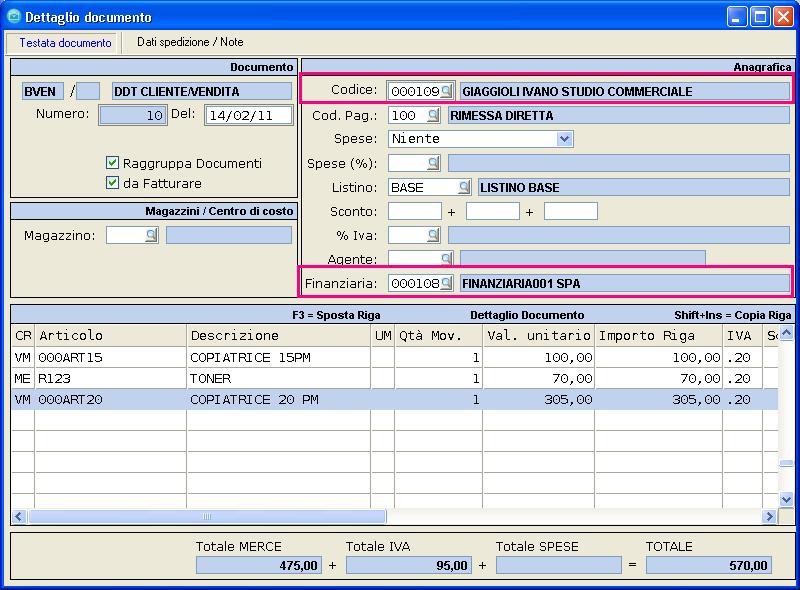Uncheck the da Fatturare checkbox
This screenshot has width=800, height=590.
click(x=112, y=183)
